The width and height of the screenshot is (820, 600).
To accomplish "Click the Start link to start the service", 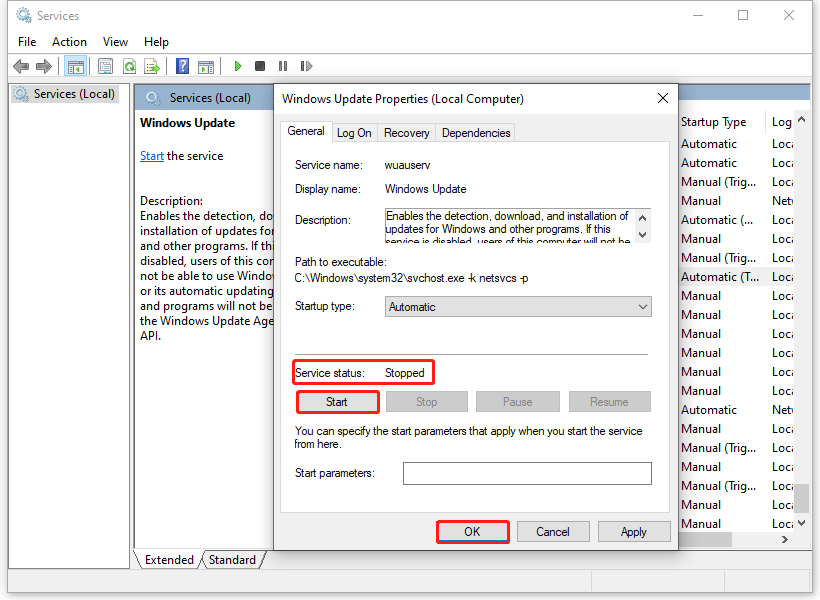I will 152,156.
